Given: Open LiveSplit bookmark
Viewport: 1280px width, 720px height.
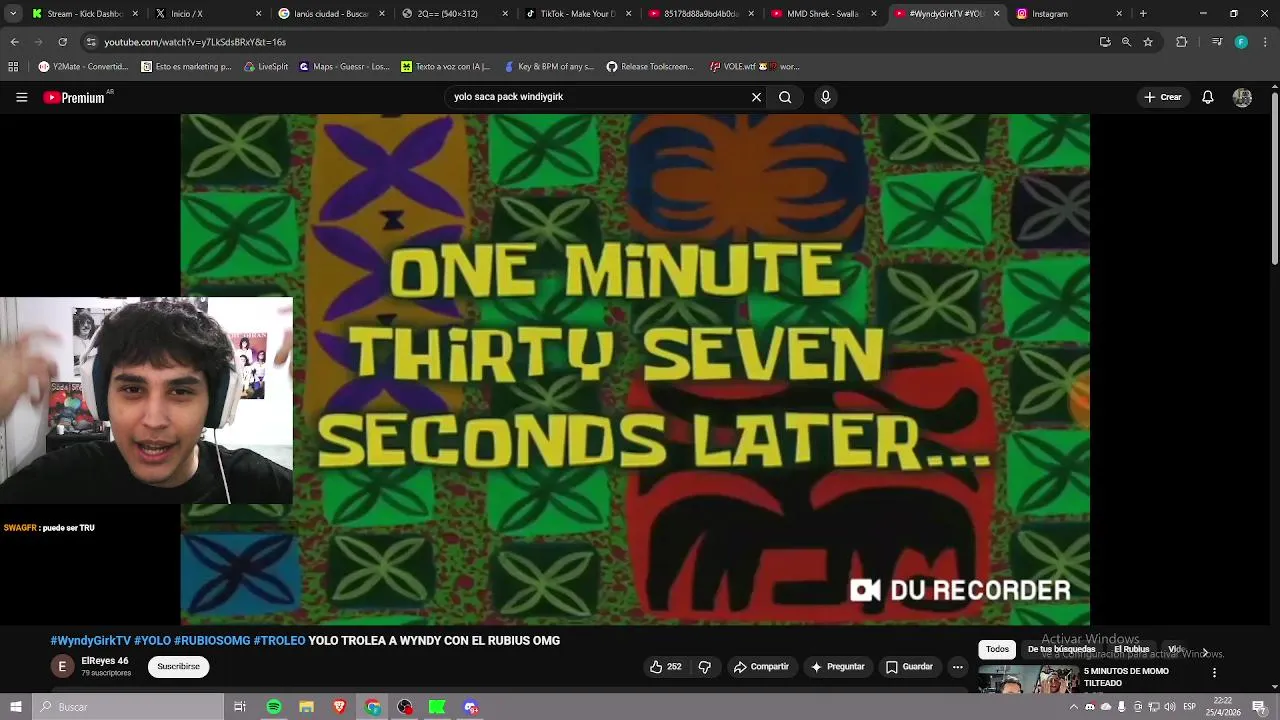Looking at the screenshot, I should pyautogui.click(x=266, y=67).
